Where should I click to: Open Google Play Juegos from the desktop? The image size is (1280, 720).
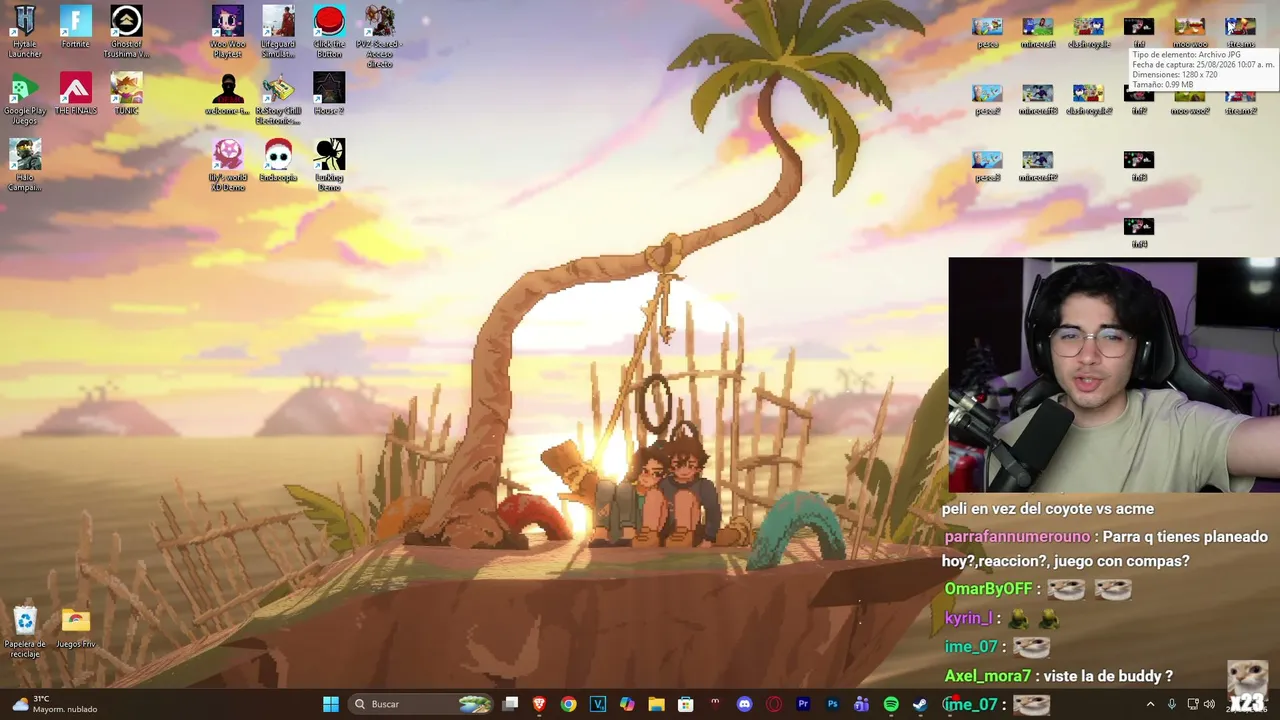click(25, 98)
